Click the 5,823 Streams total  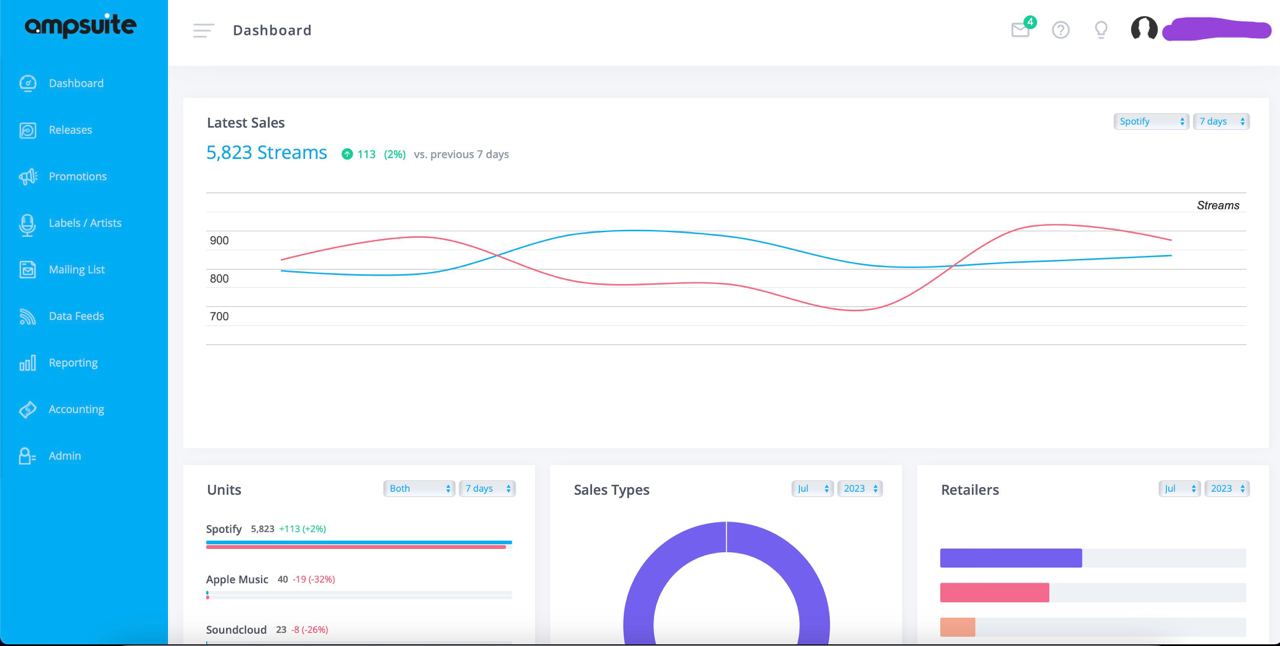[x=267, y=153]
